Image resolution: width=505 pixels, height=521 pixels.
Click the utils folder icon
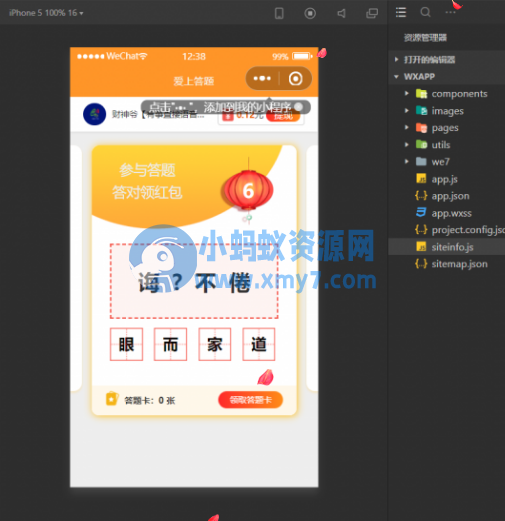coord(421,145)
